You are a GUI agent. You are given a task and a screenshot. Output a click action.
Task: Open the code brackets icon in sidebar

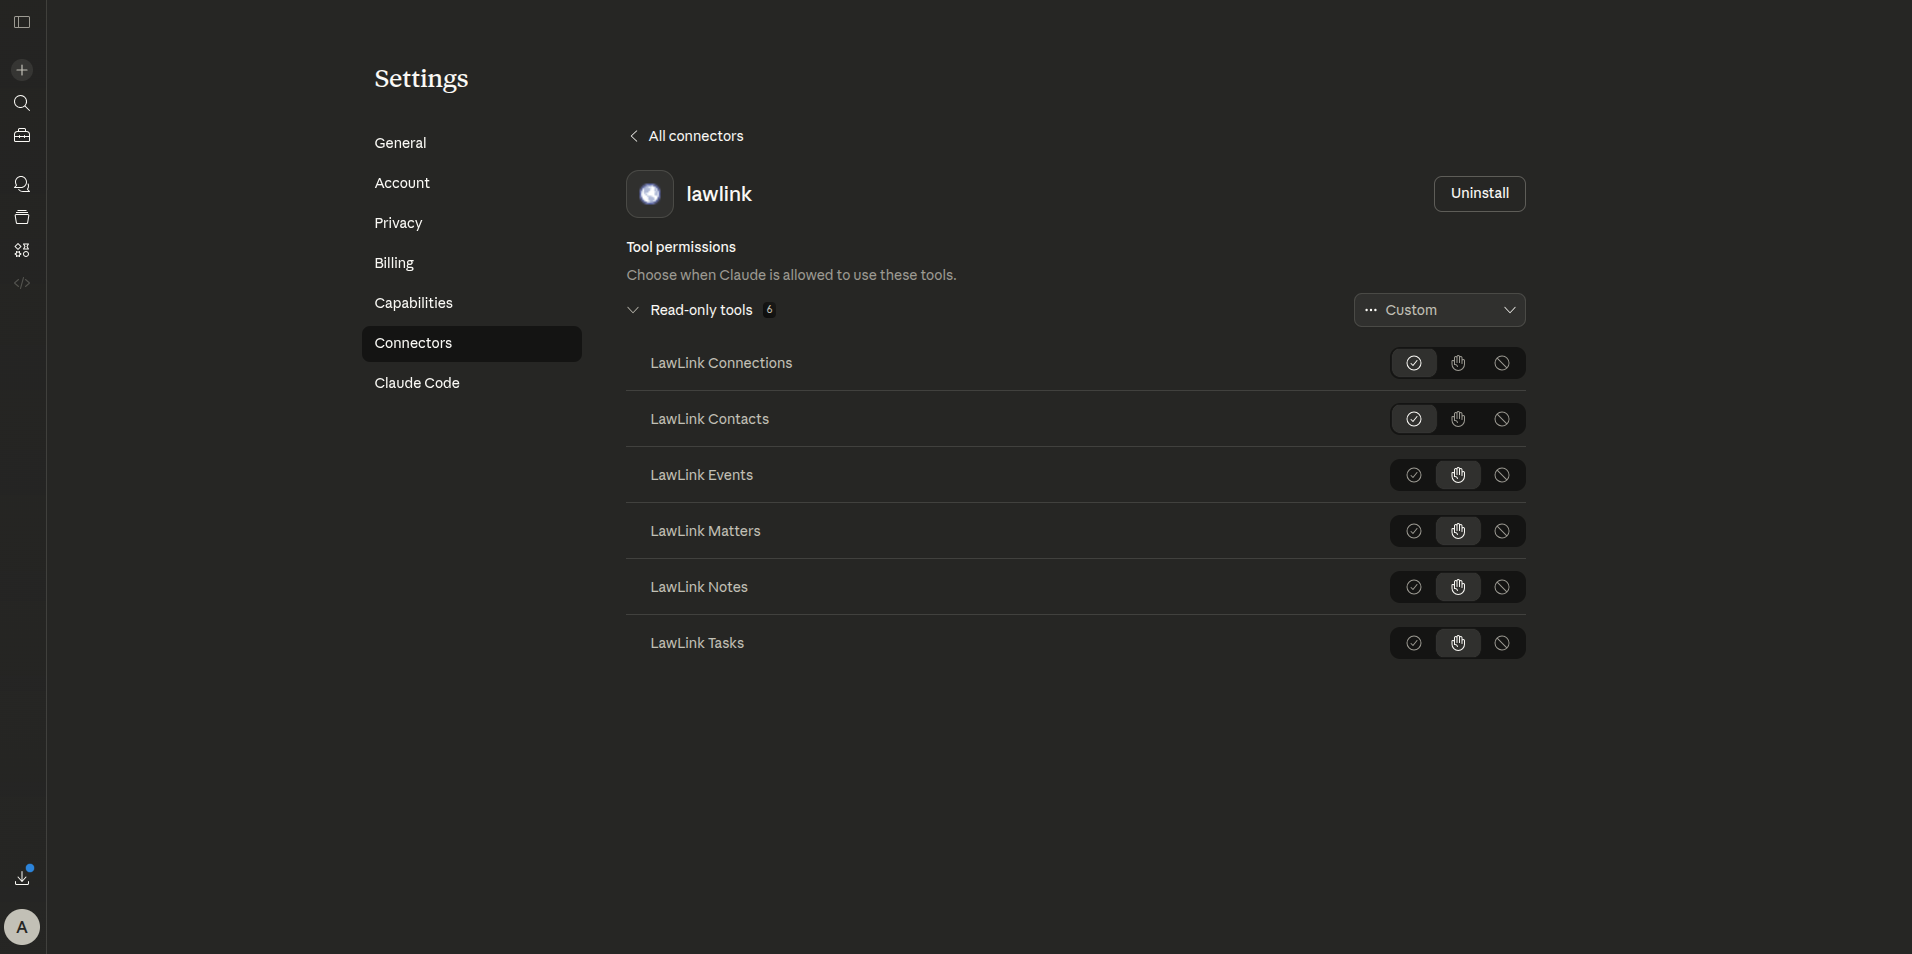point(22,283)
